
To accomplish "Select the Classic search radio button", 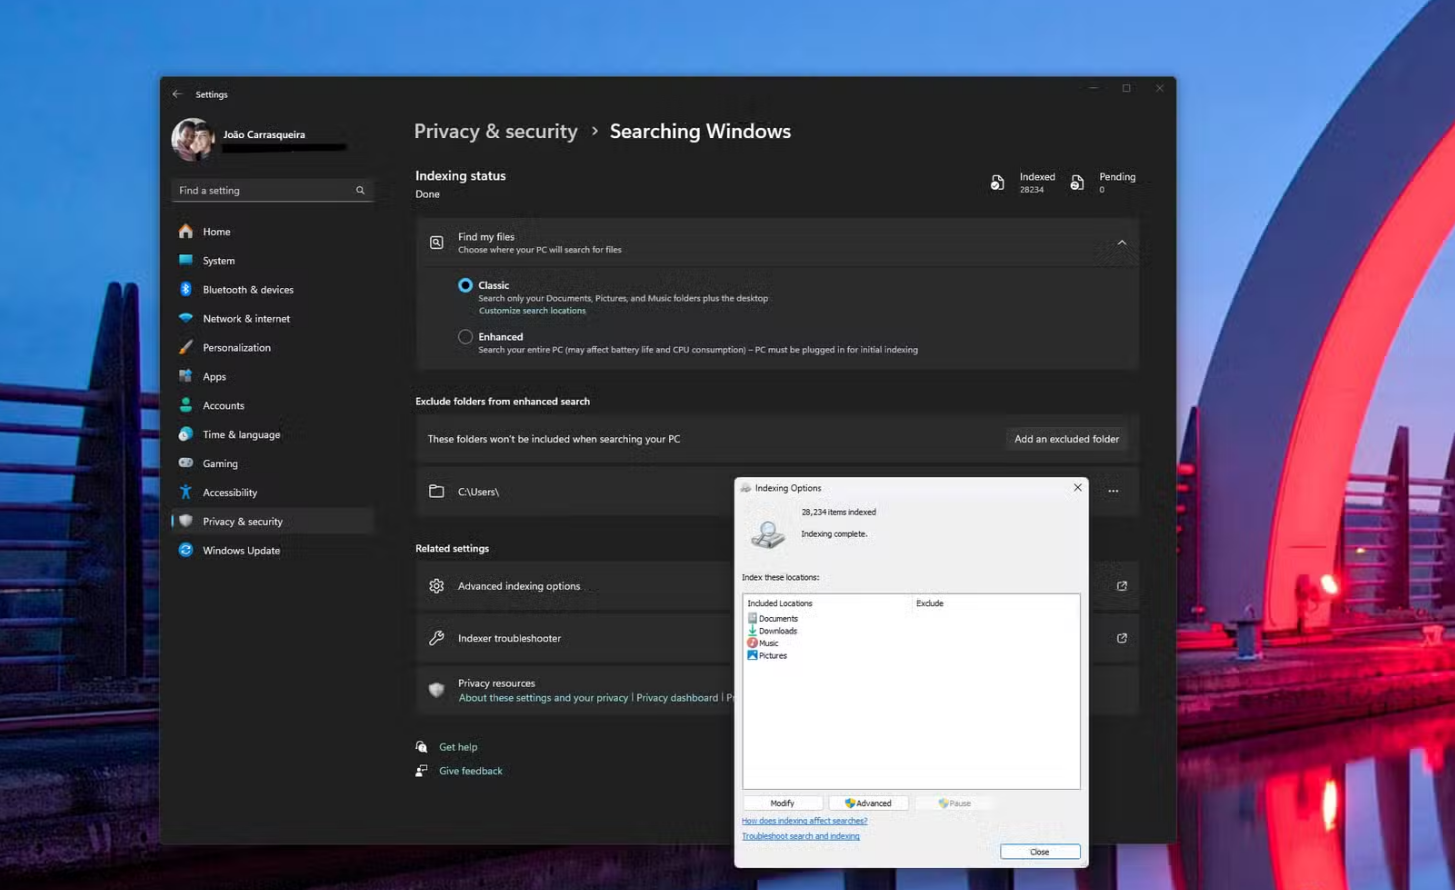I will click(465, 285).
